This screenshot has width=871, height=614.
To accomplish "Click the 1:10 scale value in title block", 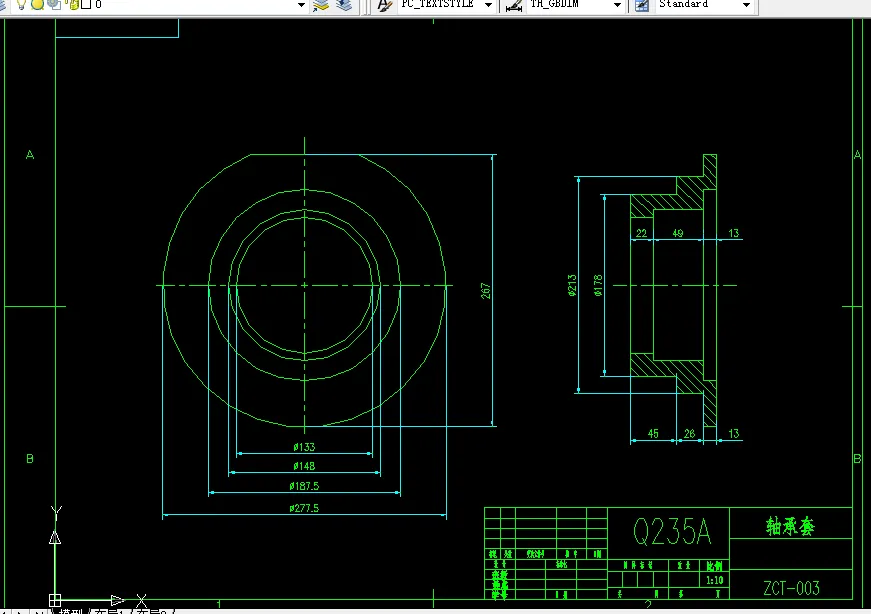I will tap(714, 580).
